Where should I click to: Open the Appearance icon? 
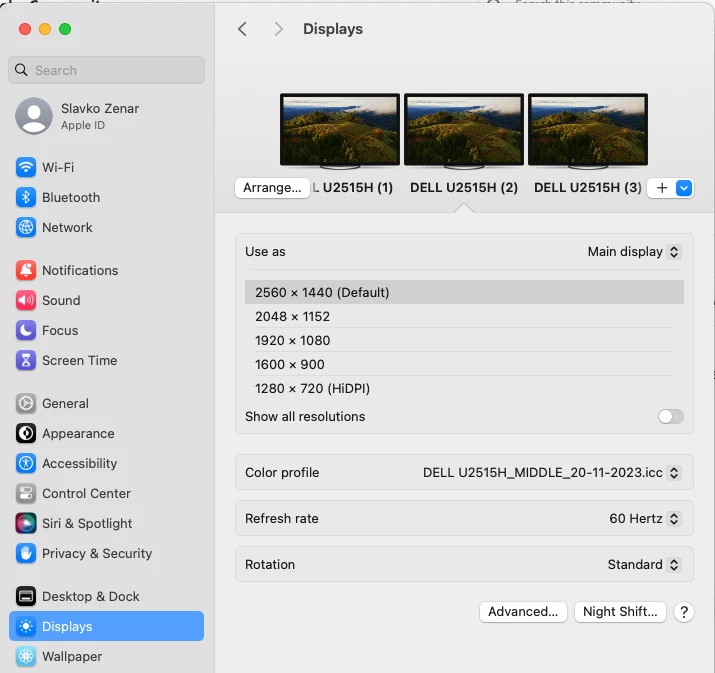pos(26,433)
